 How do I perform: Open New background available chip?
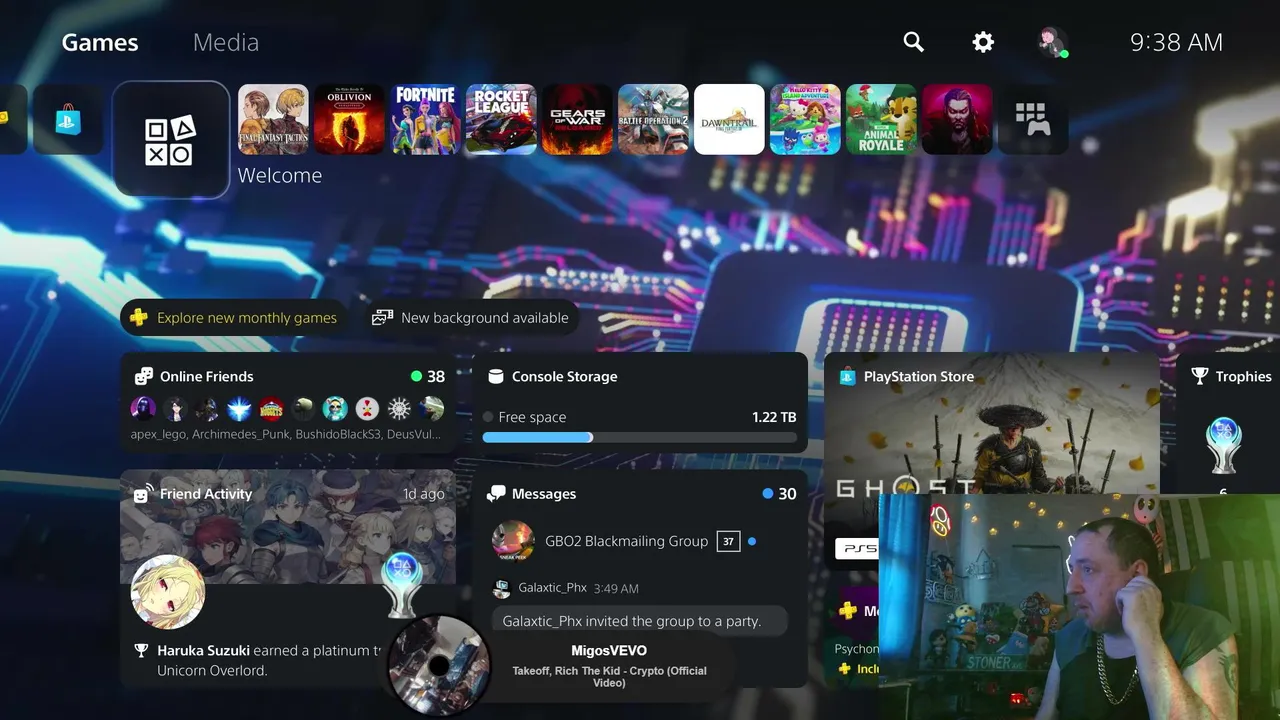(x=471, y=318)
